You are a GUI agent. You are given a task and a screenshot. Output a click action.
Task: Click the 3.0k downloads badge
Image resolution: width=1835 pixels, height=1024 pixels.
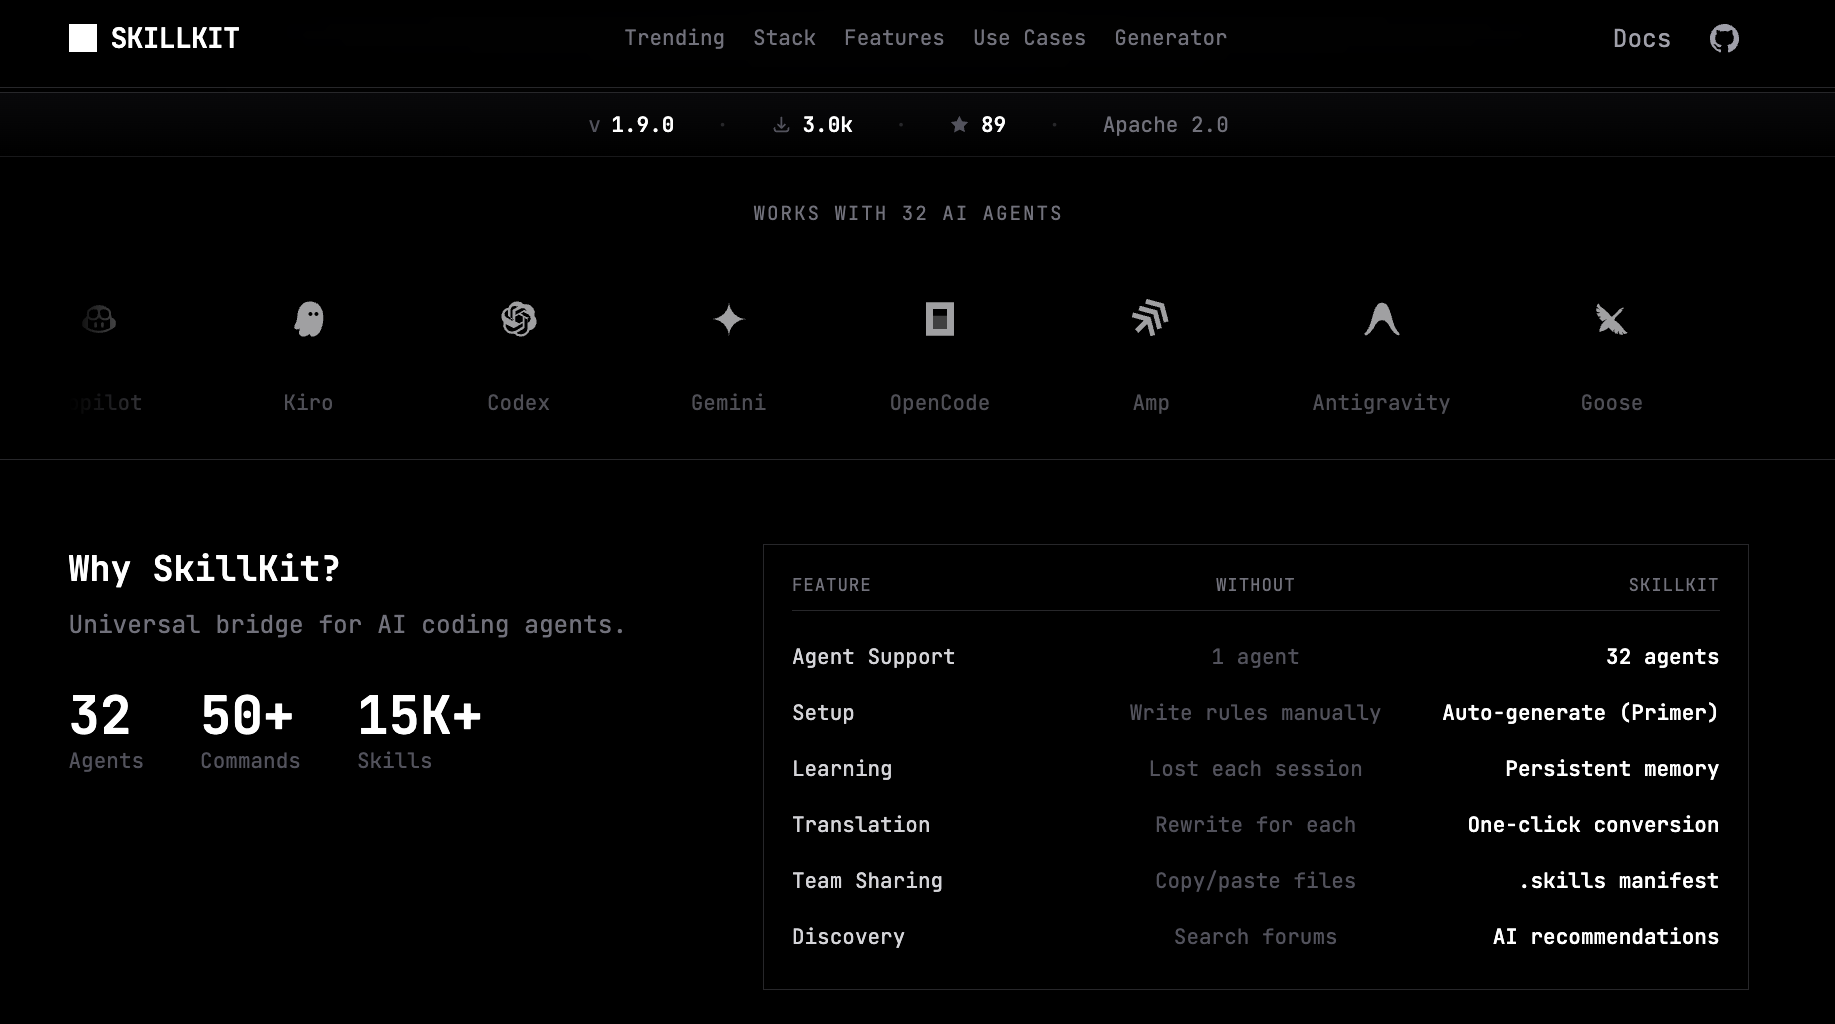(813, 124)
